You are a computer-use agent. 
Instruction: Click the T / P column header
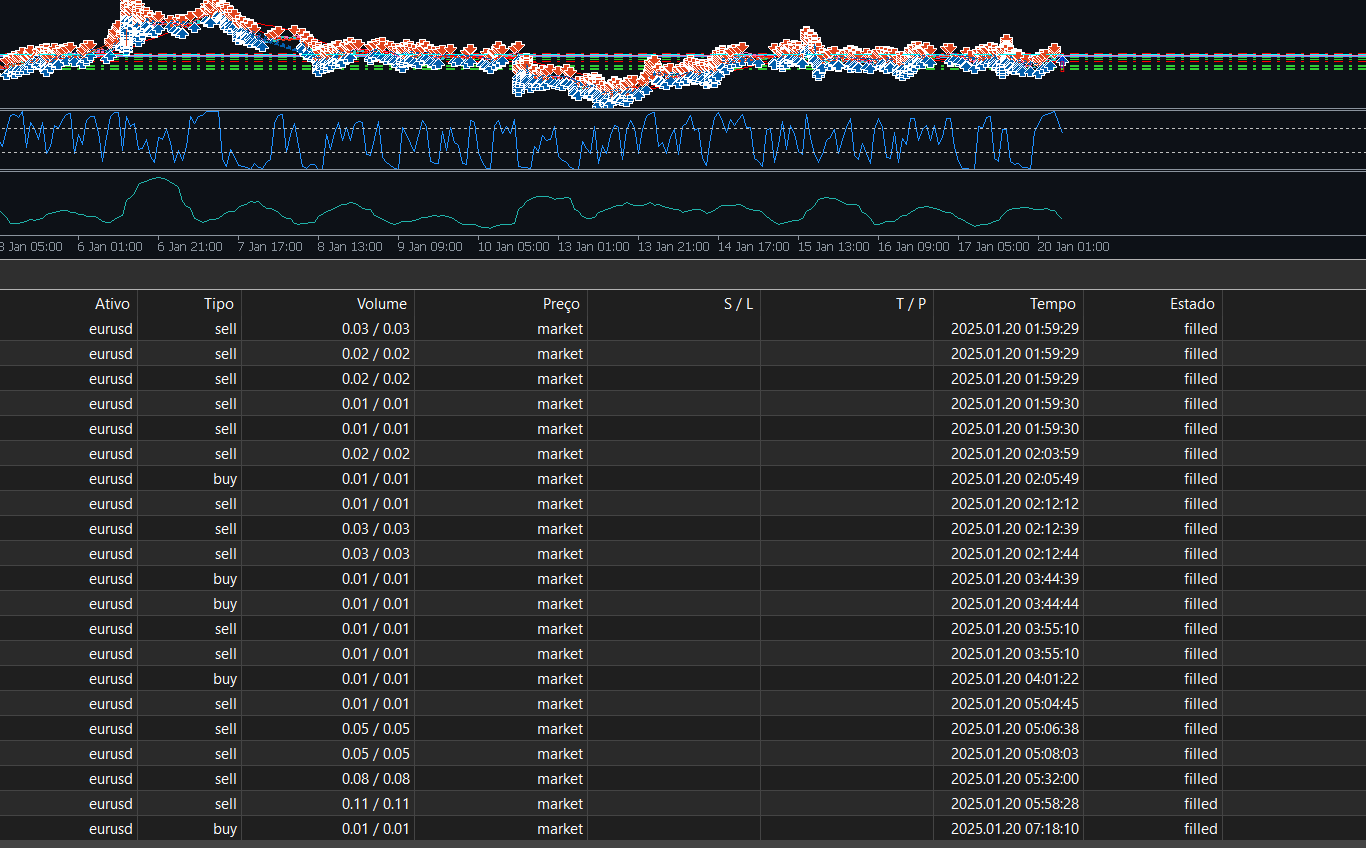coord(847,304)
